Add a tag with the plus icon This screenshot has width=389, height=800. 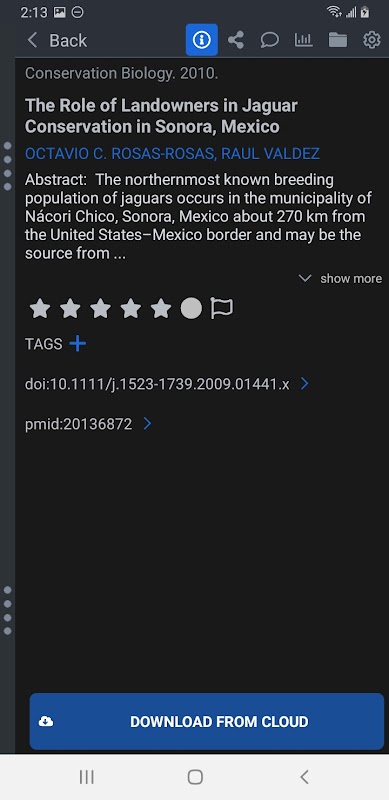coord(78,344)
